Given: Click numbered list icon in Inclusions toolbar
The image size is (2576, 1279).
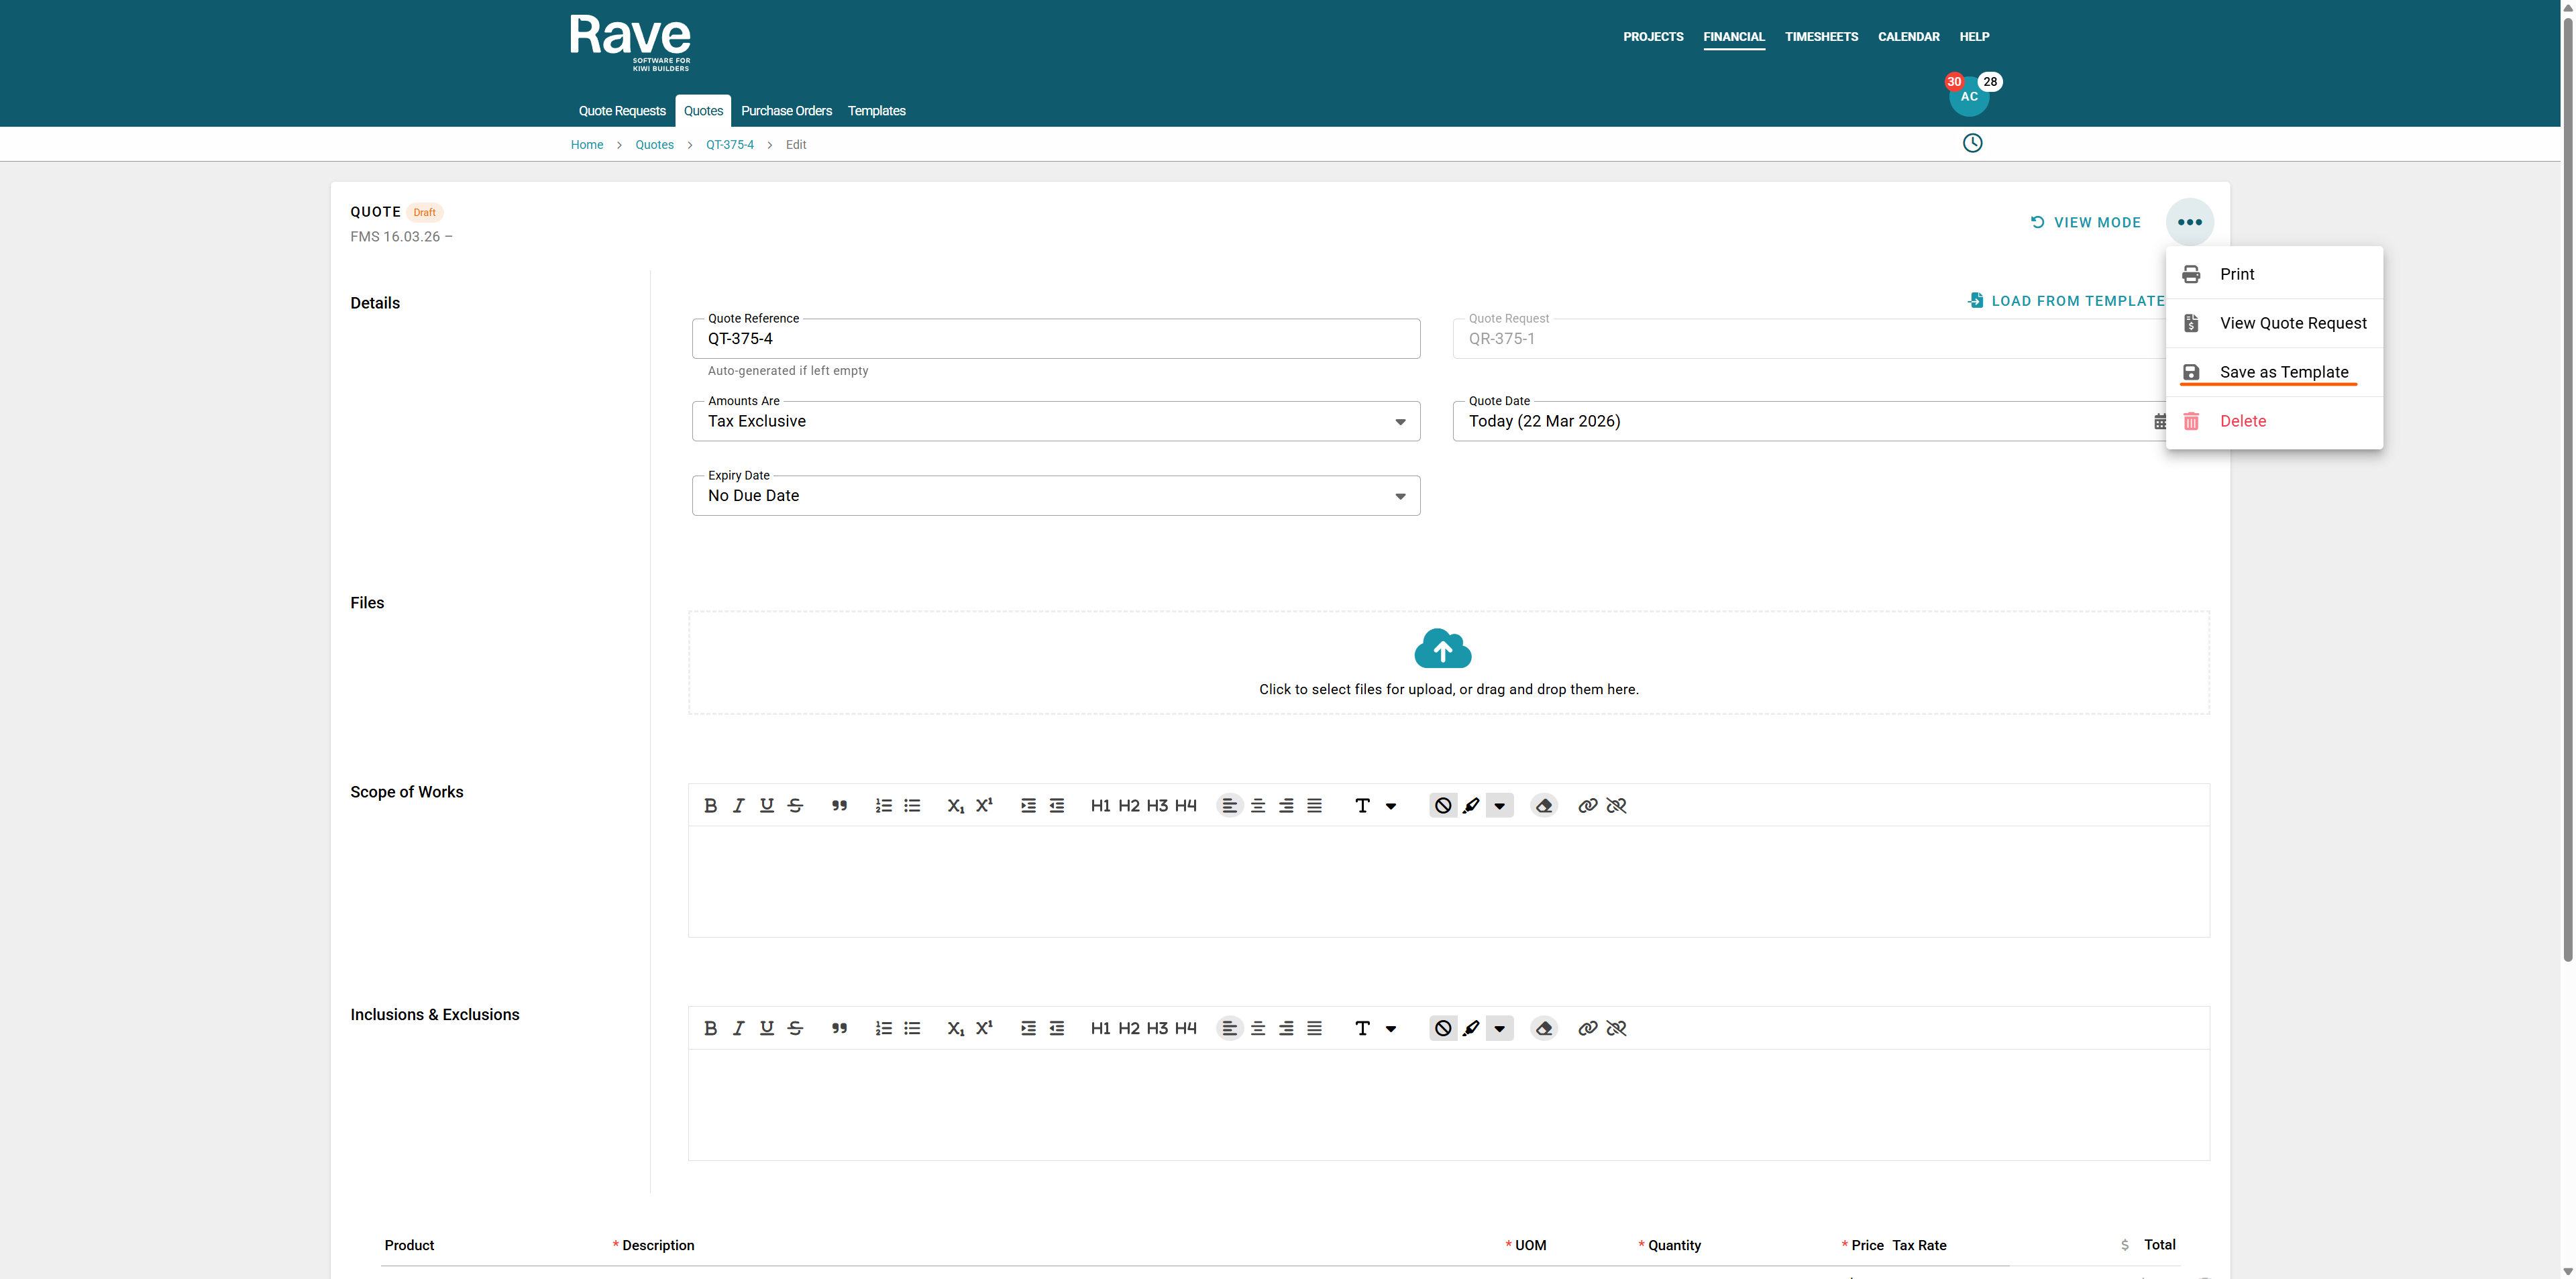Looking at the screenshot, I should click(883, 1028).
